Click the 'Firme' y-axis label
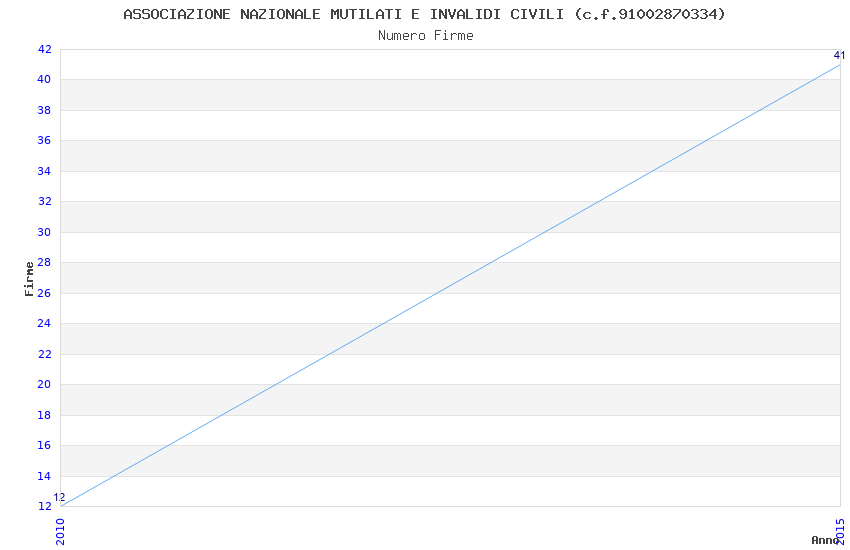Screen dimensions: 850x550 pos(29,279)
